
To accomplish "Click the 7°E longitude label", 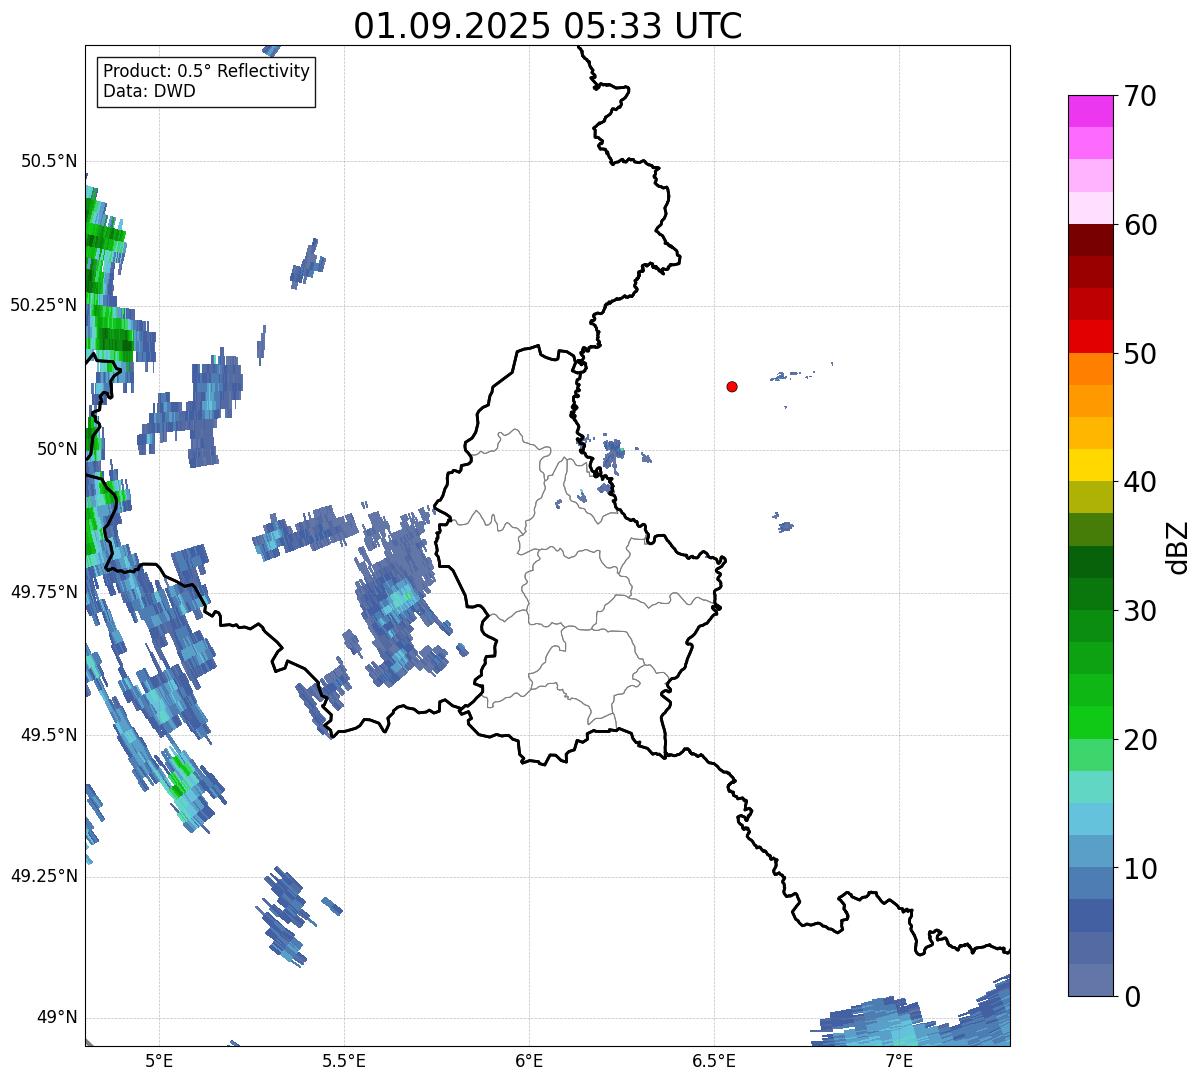I will (899, 1060).
